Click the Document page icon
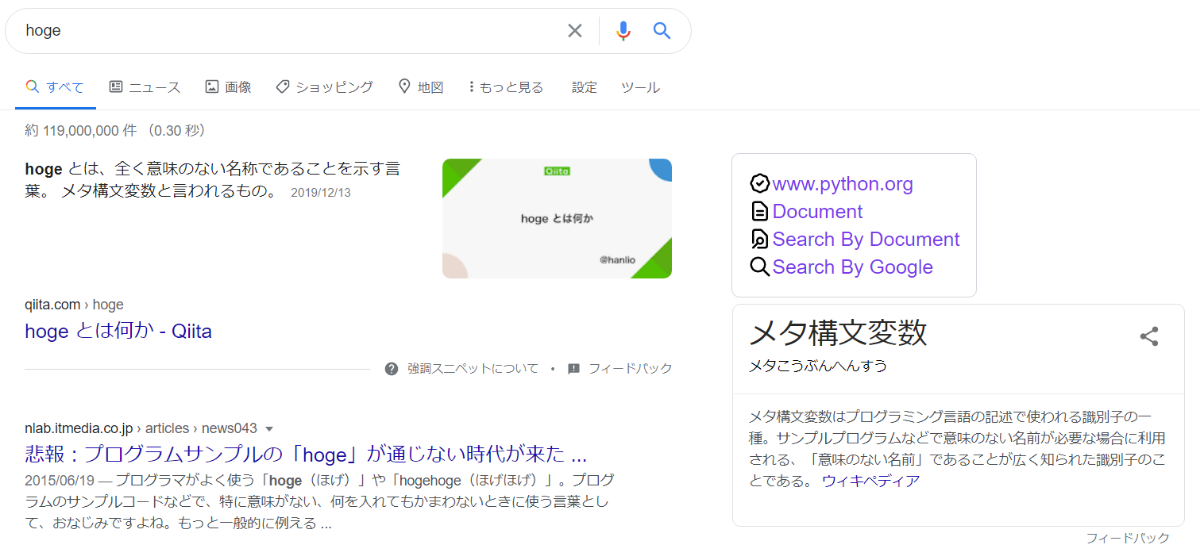Viewport: 1200px width, 560px height. coord(760,212)
